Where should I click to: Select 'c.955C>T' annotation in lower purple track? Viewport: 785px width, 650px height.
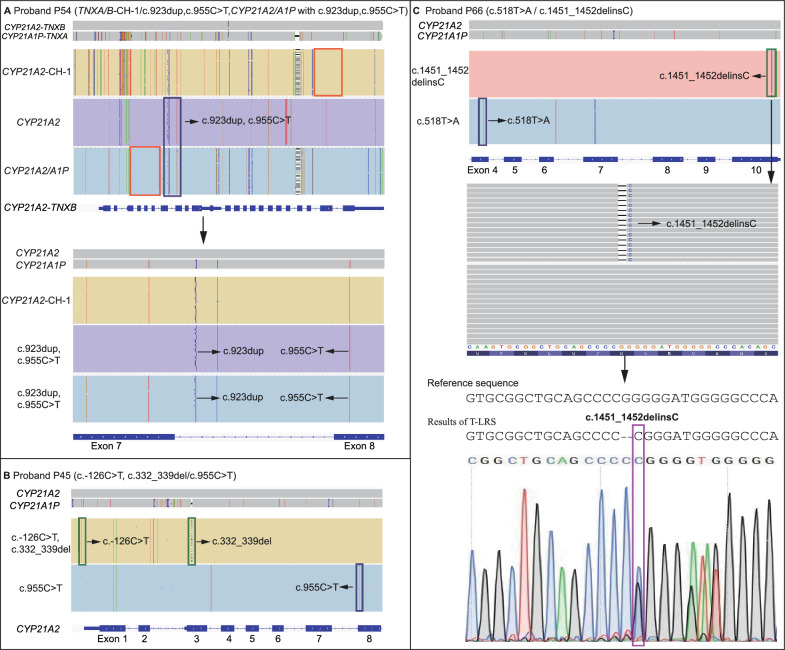pos(302,351)
